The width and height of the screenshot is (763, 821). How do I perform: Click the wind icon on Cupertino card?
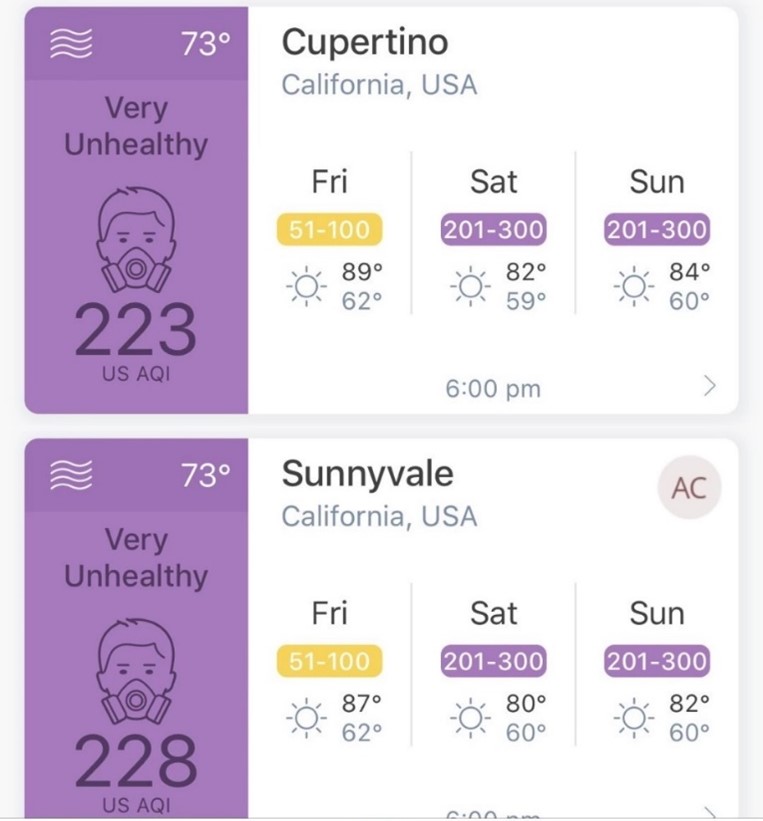pyautogui.click(x=71, y=43)
